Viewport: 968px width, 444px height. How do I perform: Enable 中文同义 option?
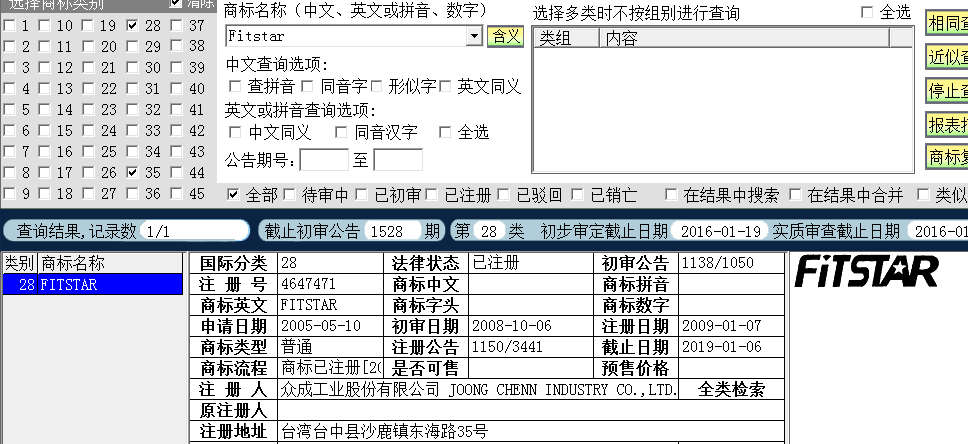tap(235, 132)
